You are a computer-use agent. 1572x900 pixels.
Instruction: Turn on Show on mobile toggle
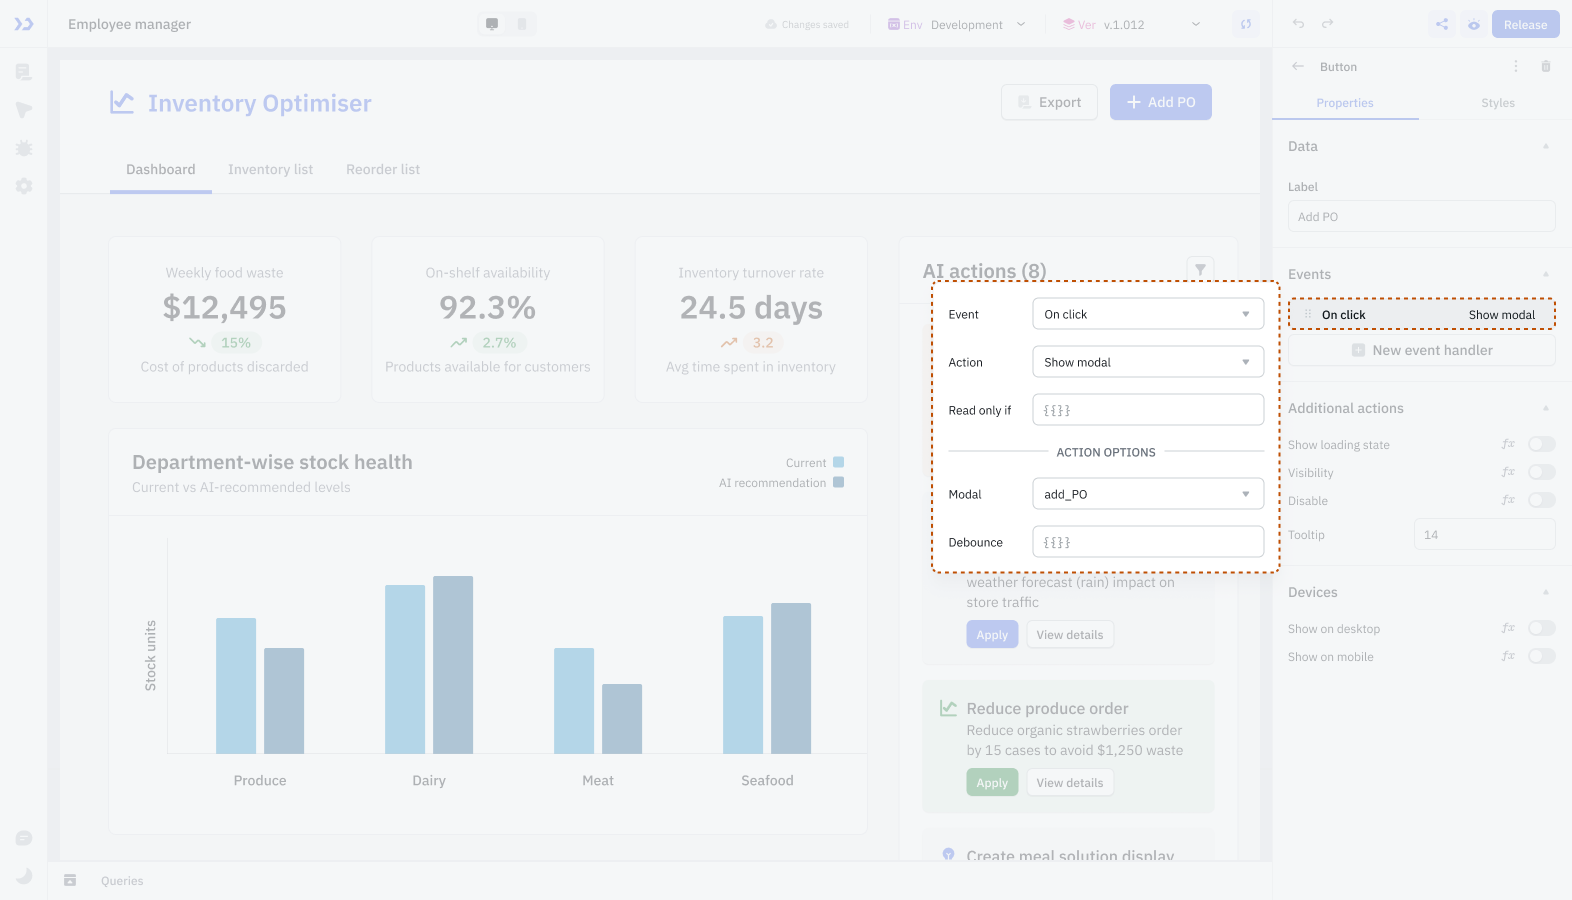[x=1541, y=656]
